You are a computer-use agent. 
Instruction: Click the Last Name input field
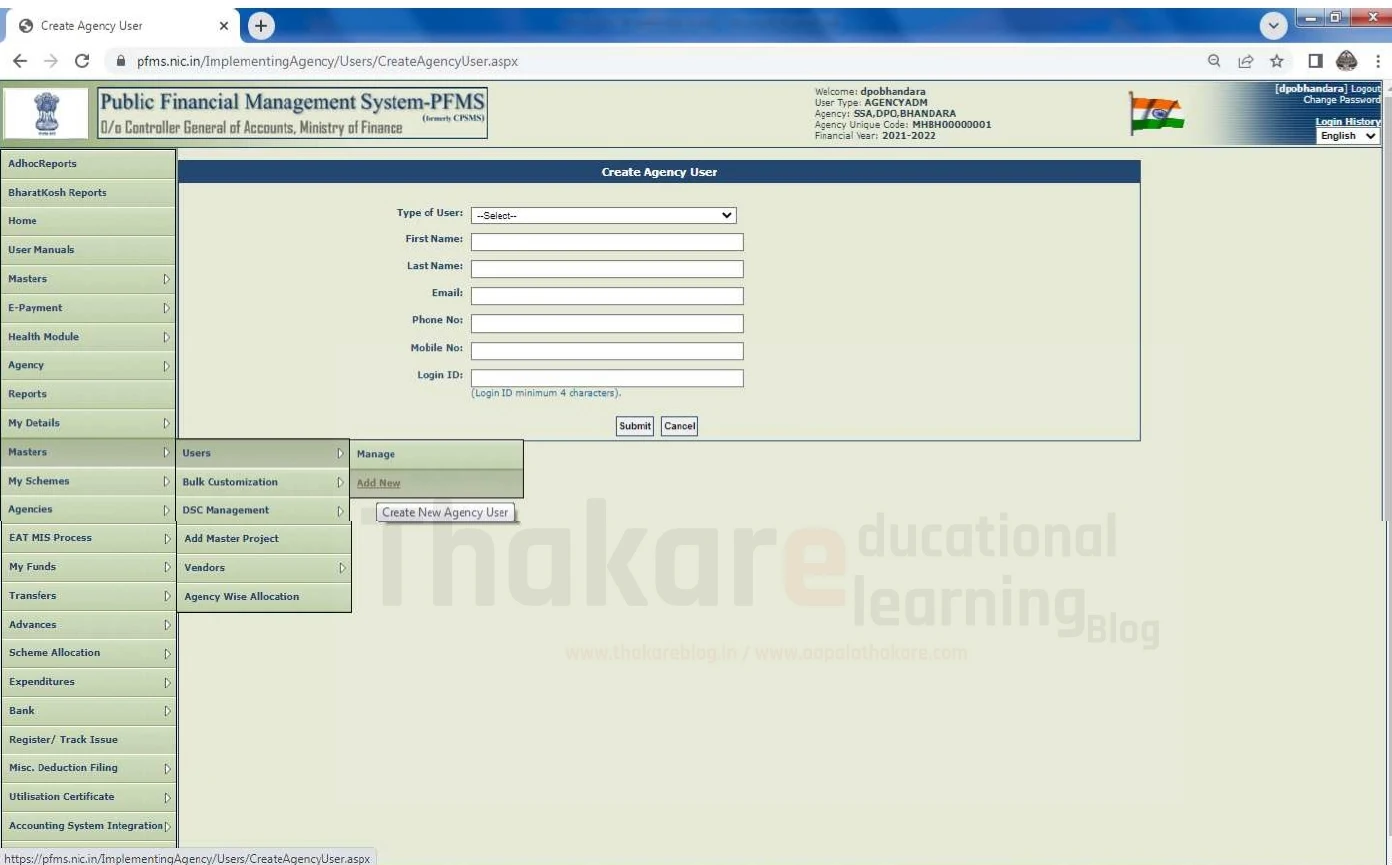pyautogui.click(x=607, y=269)
